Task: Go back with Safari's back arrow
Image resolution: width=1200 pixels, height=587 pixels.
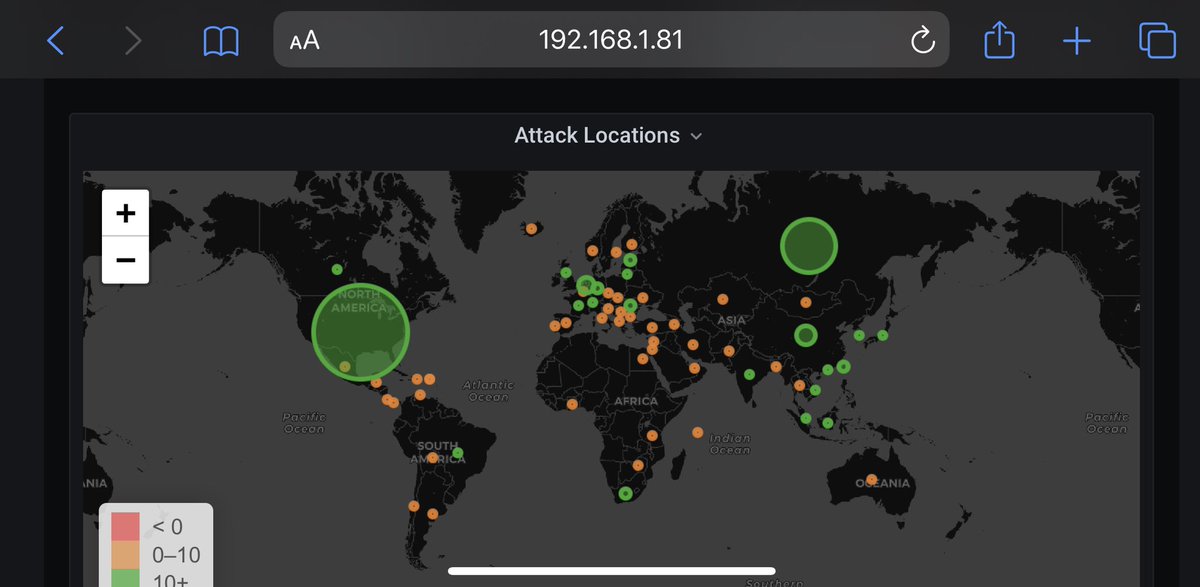Action: 55,41
